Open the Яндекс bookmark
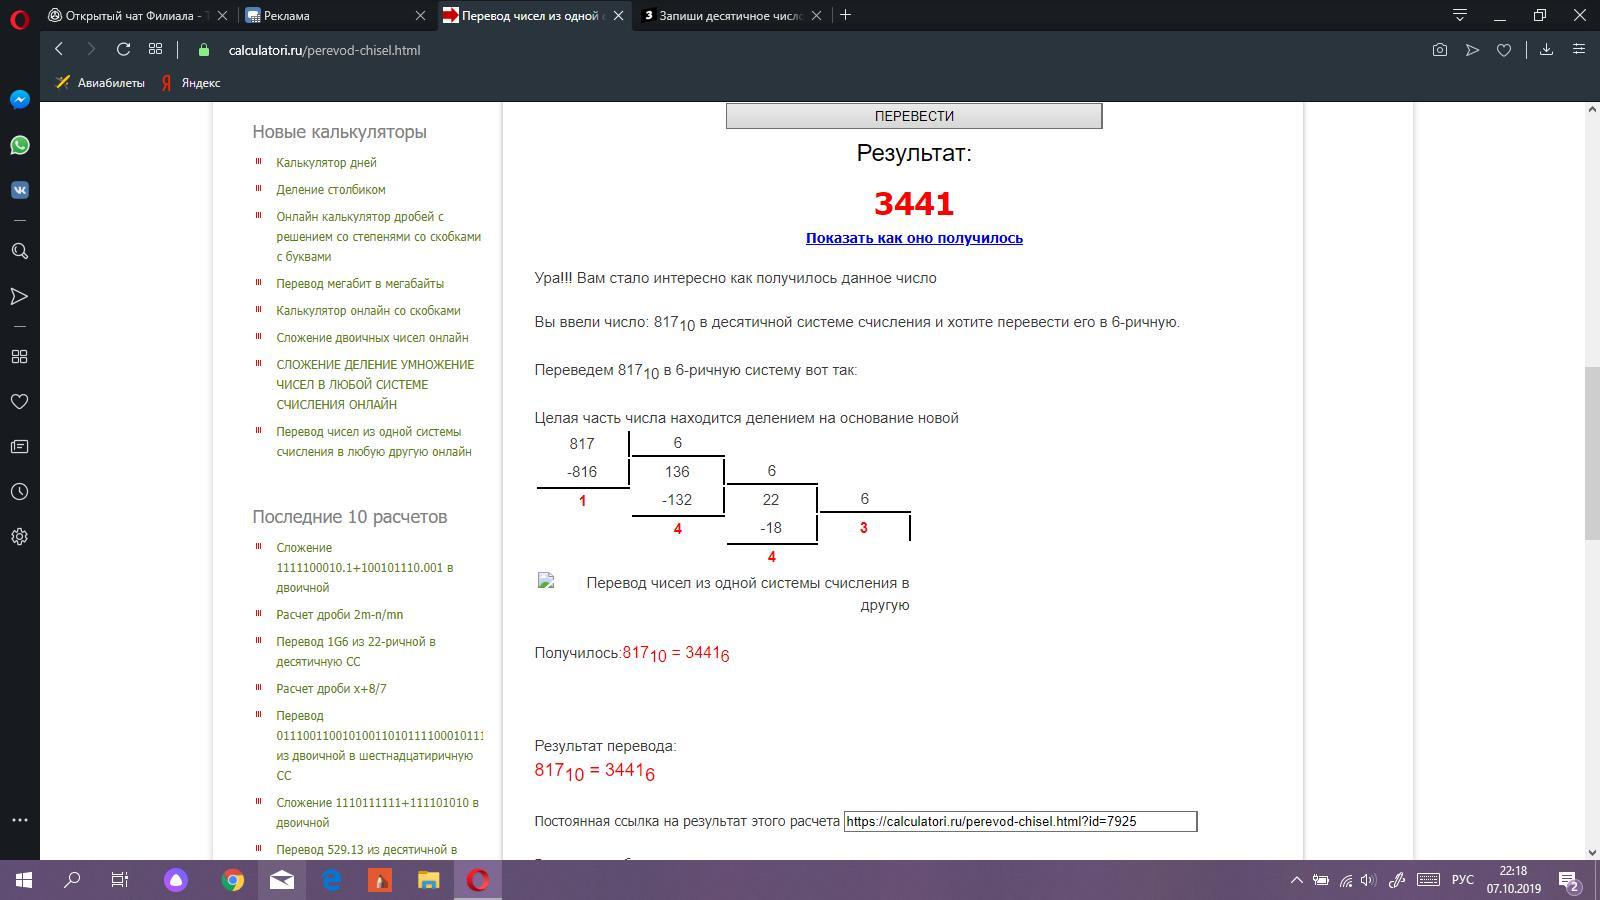 (191, 83)
